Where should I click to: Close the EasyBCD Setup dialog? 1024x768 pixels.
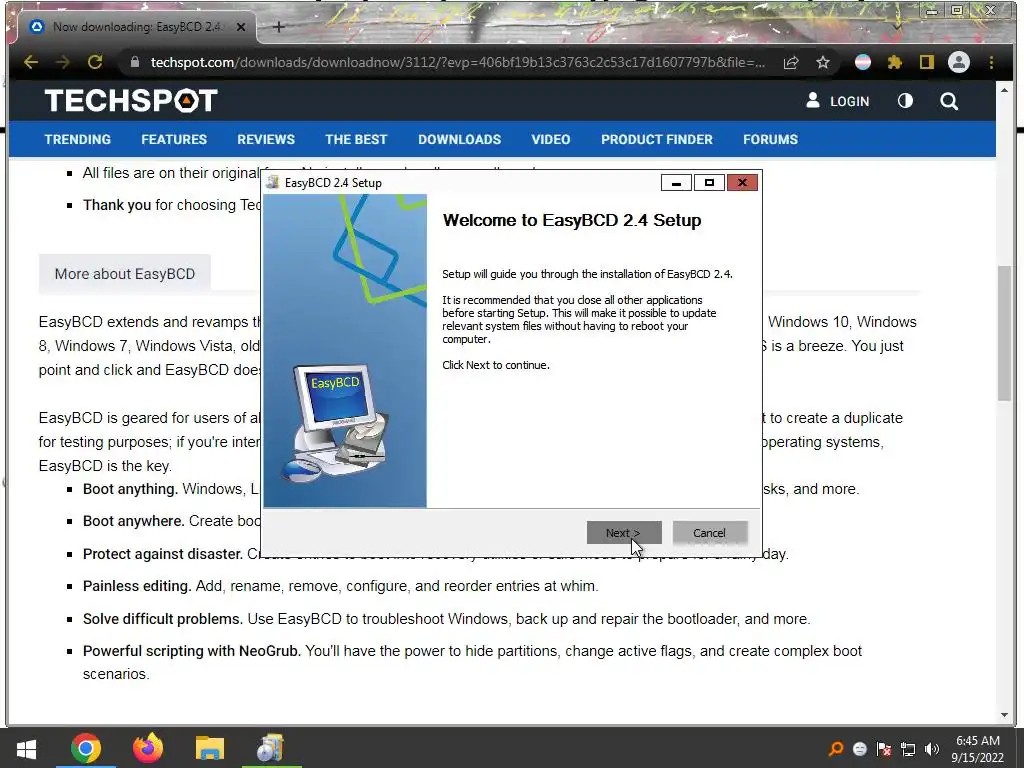point(742,183)
